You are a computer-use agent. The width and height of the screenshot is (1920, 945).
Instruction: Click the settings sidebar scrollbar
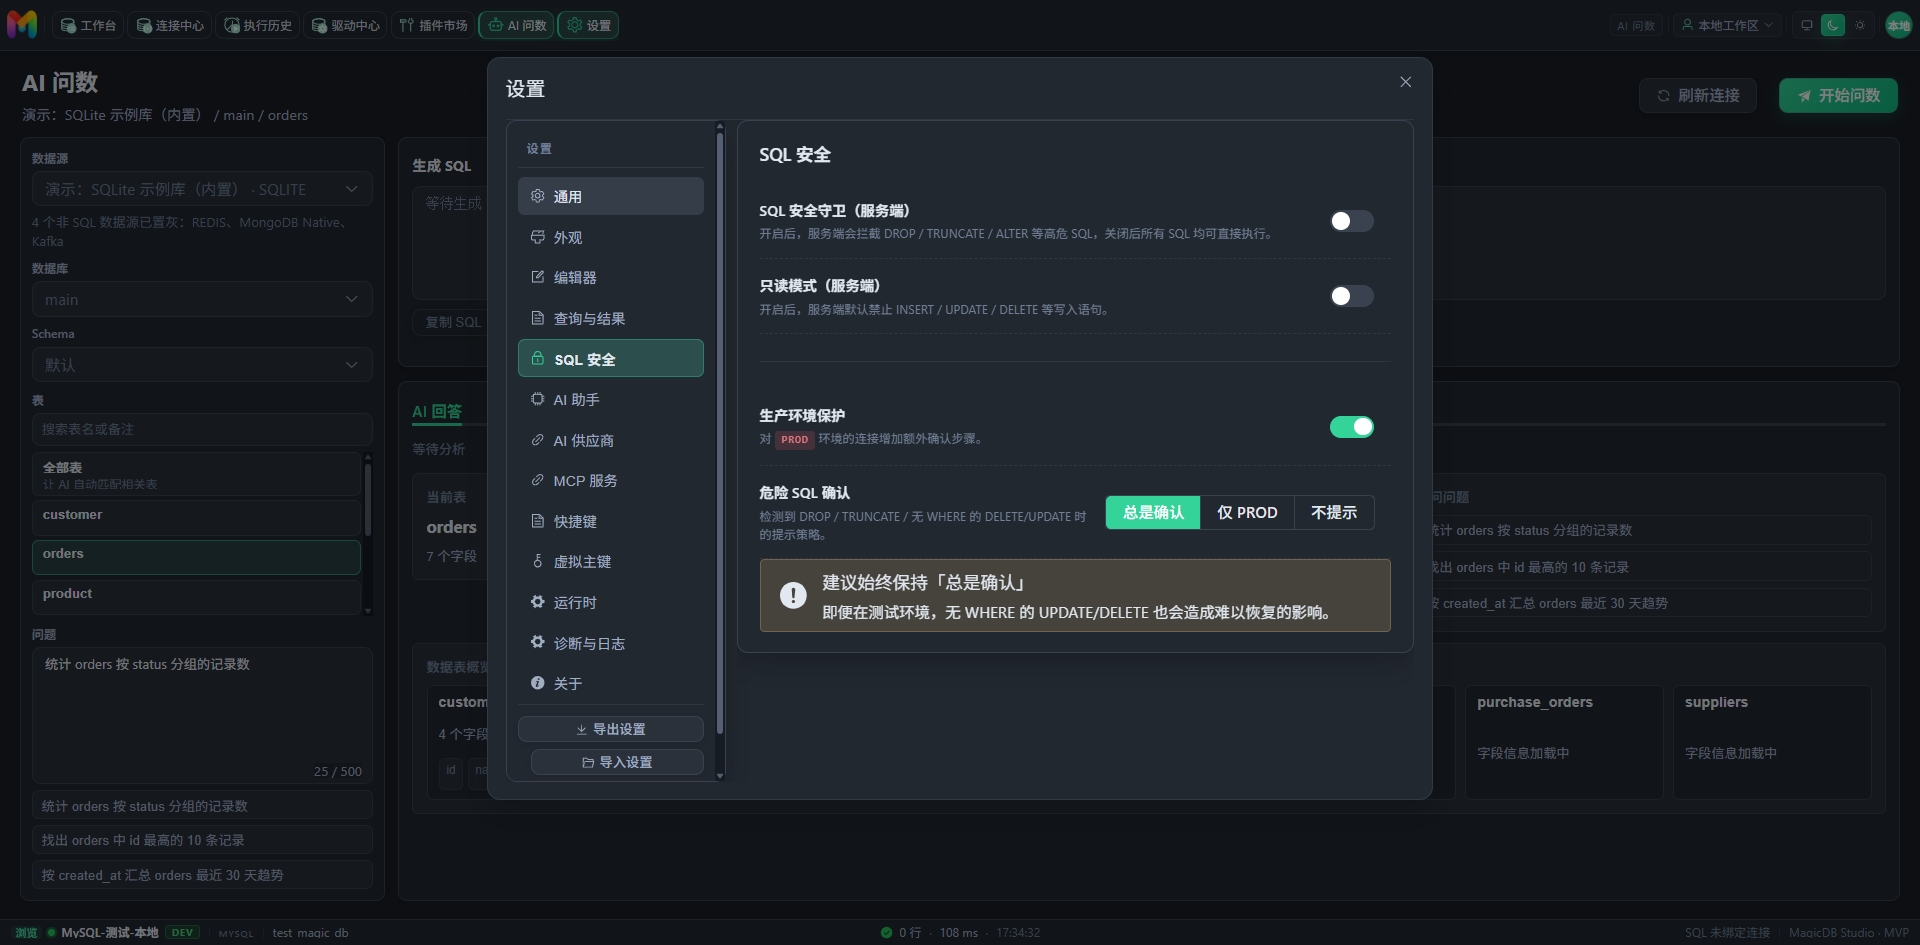[719, 435]
